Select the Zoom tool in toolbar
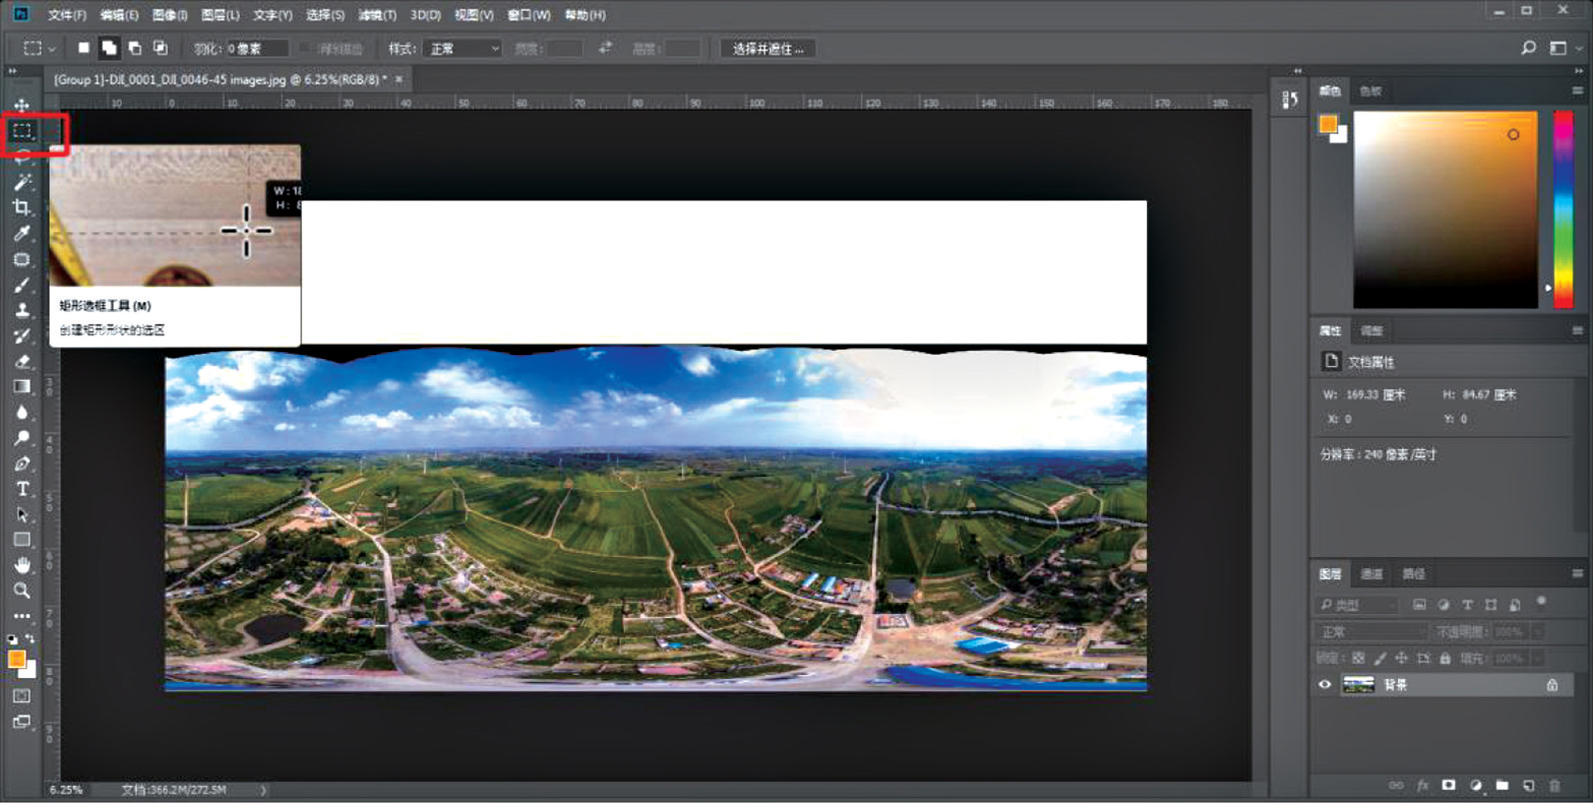The image size is (1593, 803). (x=22, y=591)
